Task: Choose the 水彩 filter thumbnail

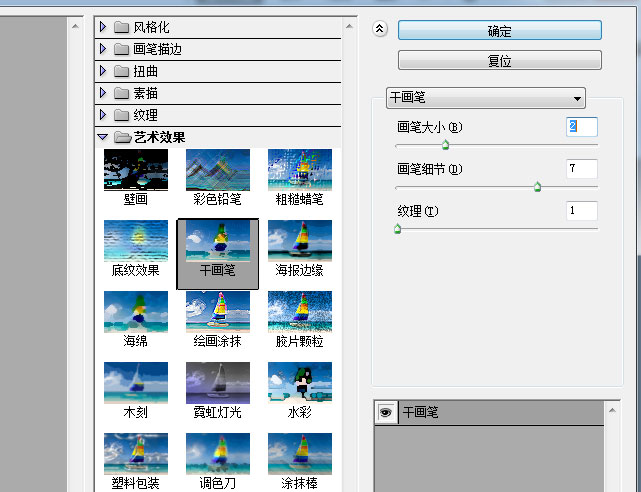Action: click(299, 383)
